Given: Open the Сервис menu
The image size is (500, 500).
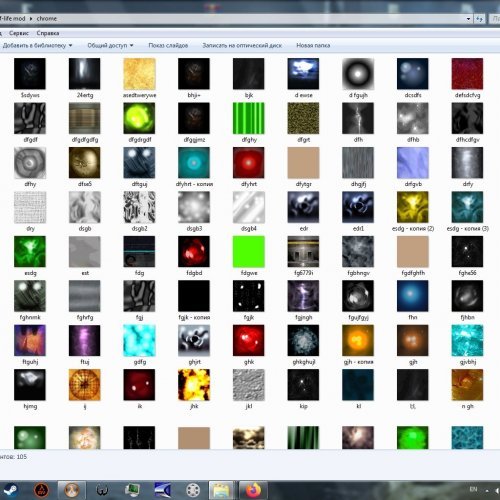Looking at the screenshot, I should point(19,33).
